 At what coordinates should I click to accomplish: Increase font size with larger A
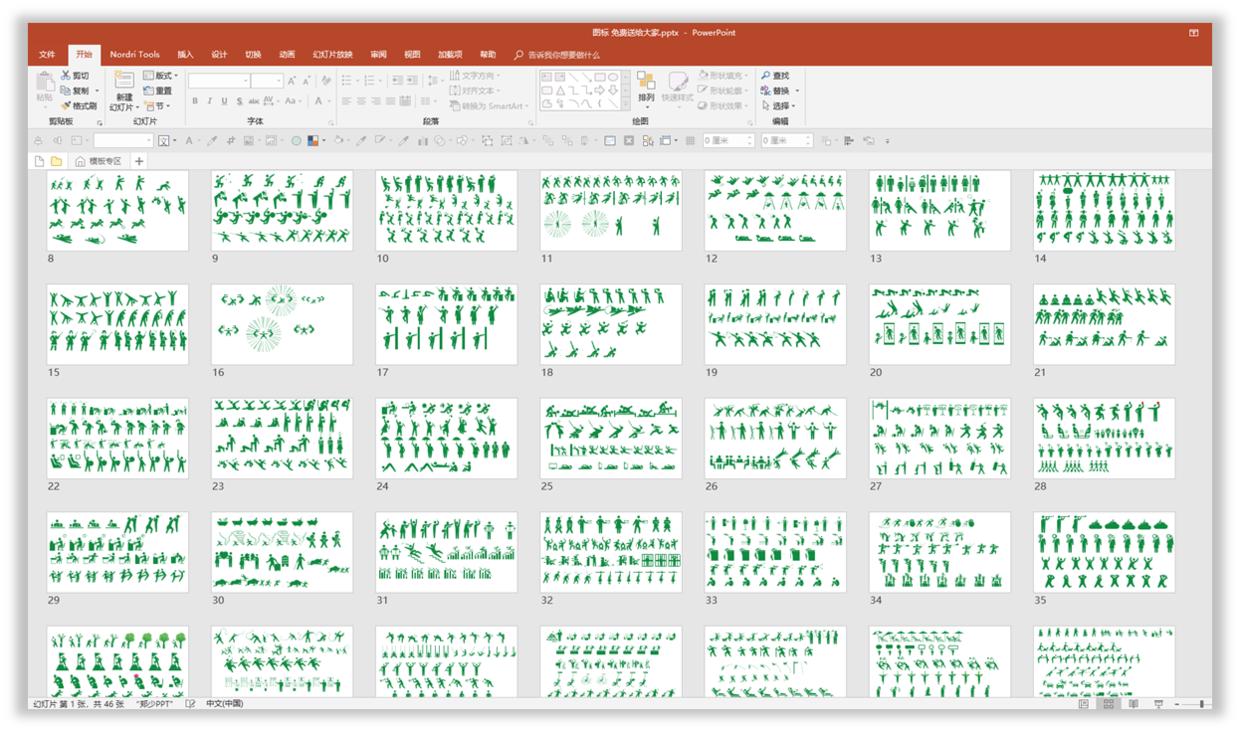[x=292, y=80]
